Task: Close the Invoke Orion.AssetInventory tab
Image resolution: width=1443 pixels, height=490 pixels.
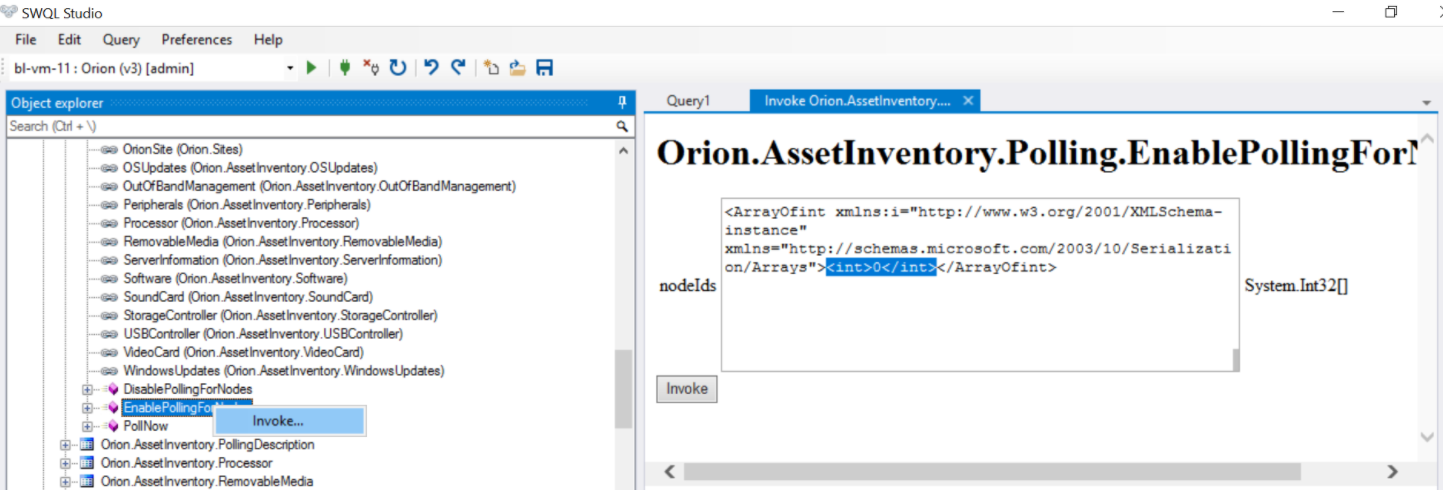Action: point(968,101)
